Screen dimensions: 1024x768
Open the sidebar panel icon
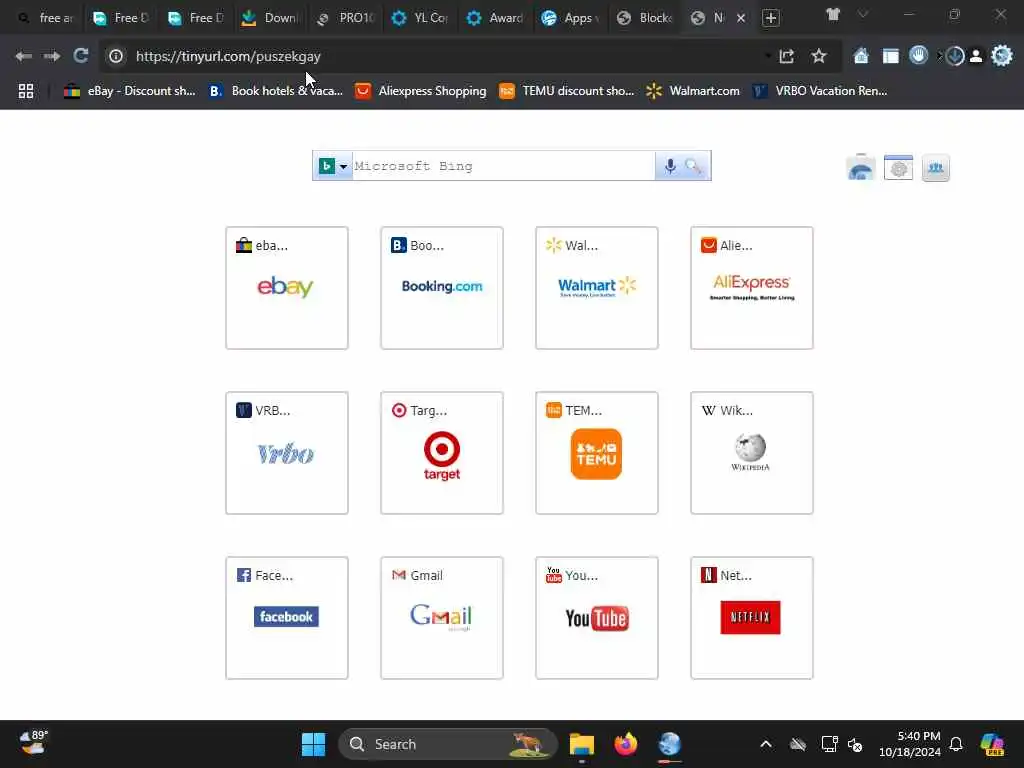tap(890, 56)
